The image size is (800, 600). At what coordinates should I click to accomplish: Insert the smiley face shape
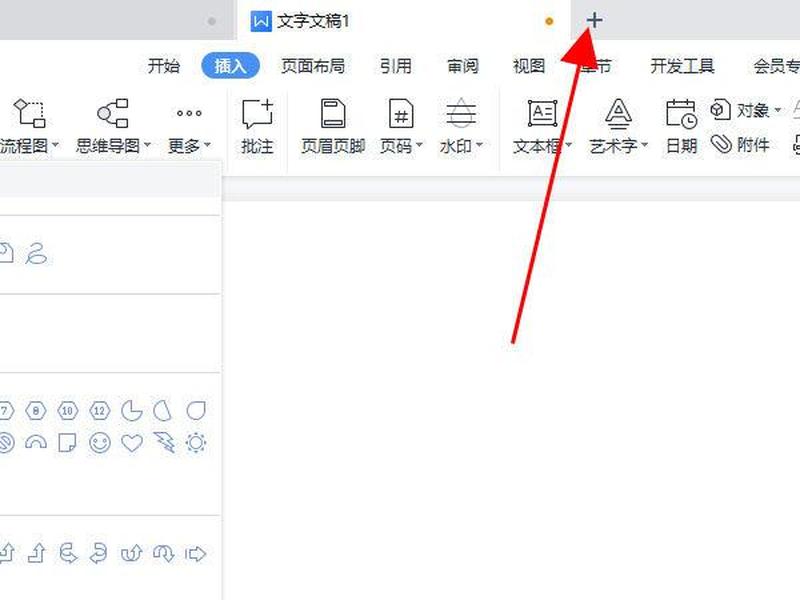99,443
